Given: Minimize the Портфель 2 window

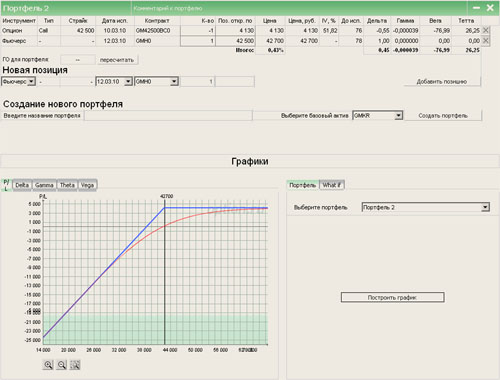Looking at the screenshot, I should click(477, 8).
